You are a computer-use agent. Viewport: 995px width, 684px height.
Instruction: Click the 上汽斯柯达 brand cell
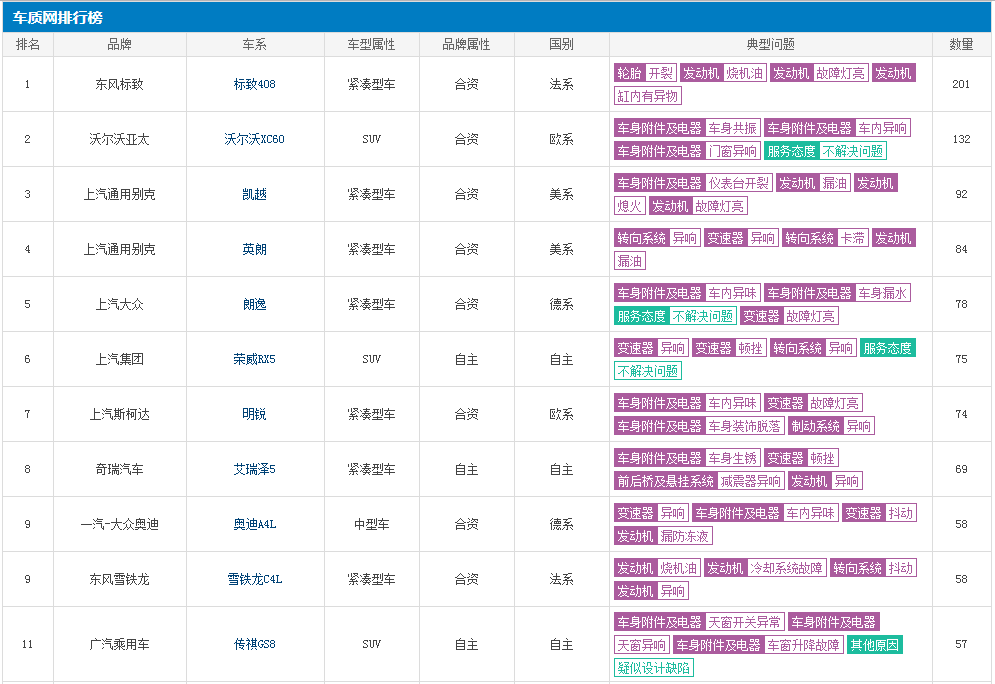pyautogui.click(x=120, y=414)
